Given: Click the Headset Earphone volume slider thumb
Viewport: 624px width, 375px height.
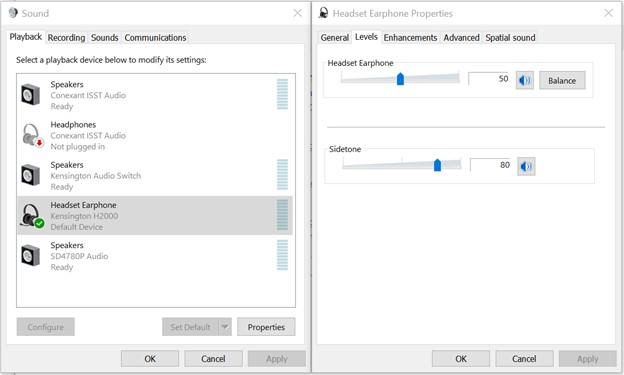Looking at the screenshot, I should point(400,79).
